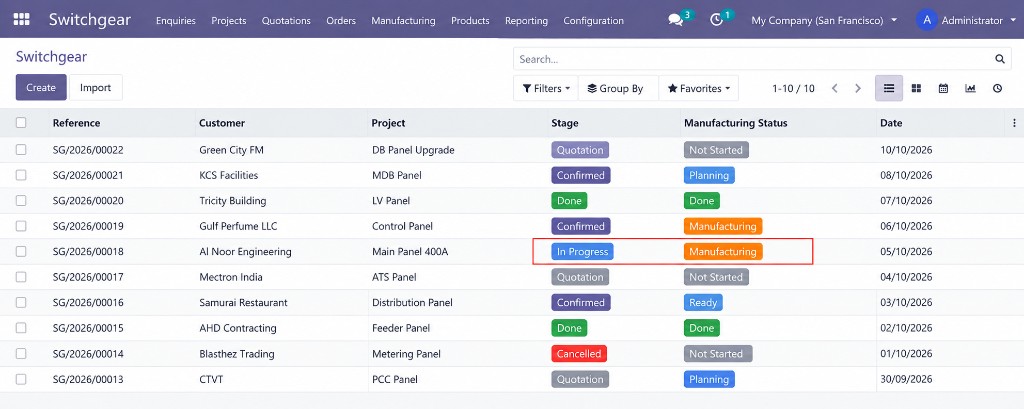This screenshot has width=1024, height=409.
Task: Switch to graph view
Action: pyautogui.click(x=970, y=88)
